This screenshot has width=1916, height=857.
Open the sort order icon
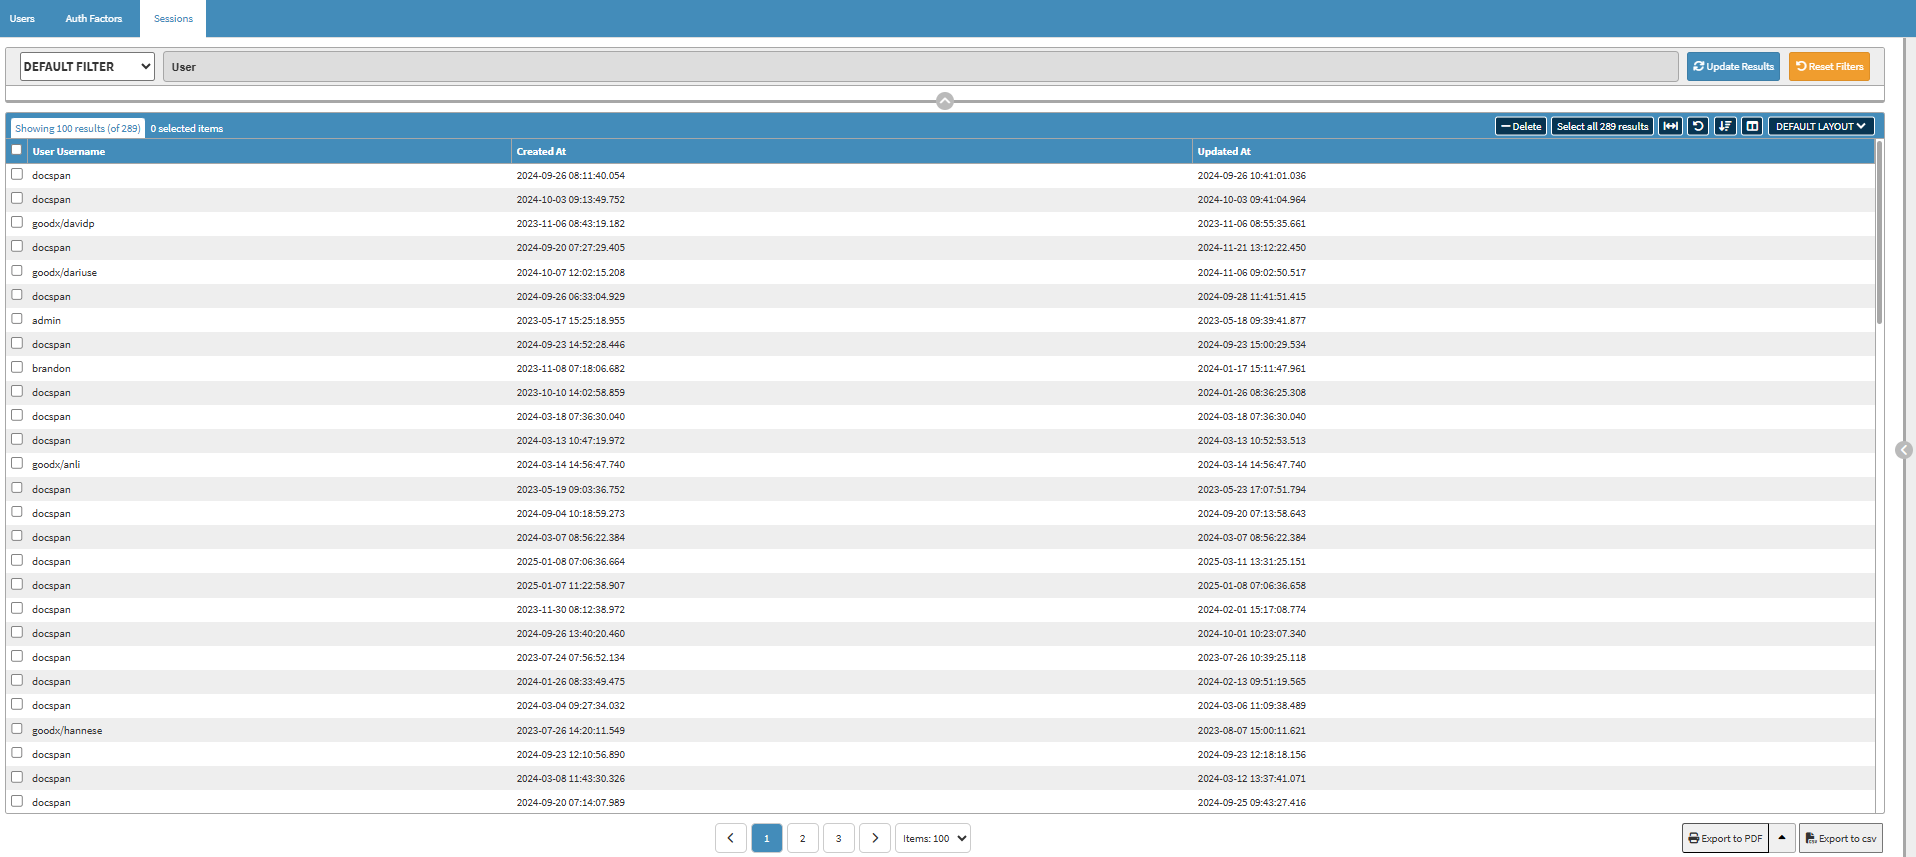[1724, 126]
